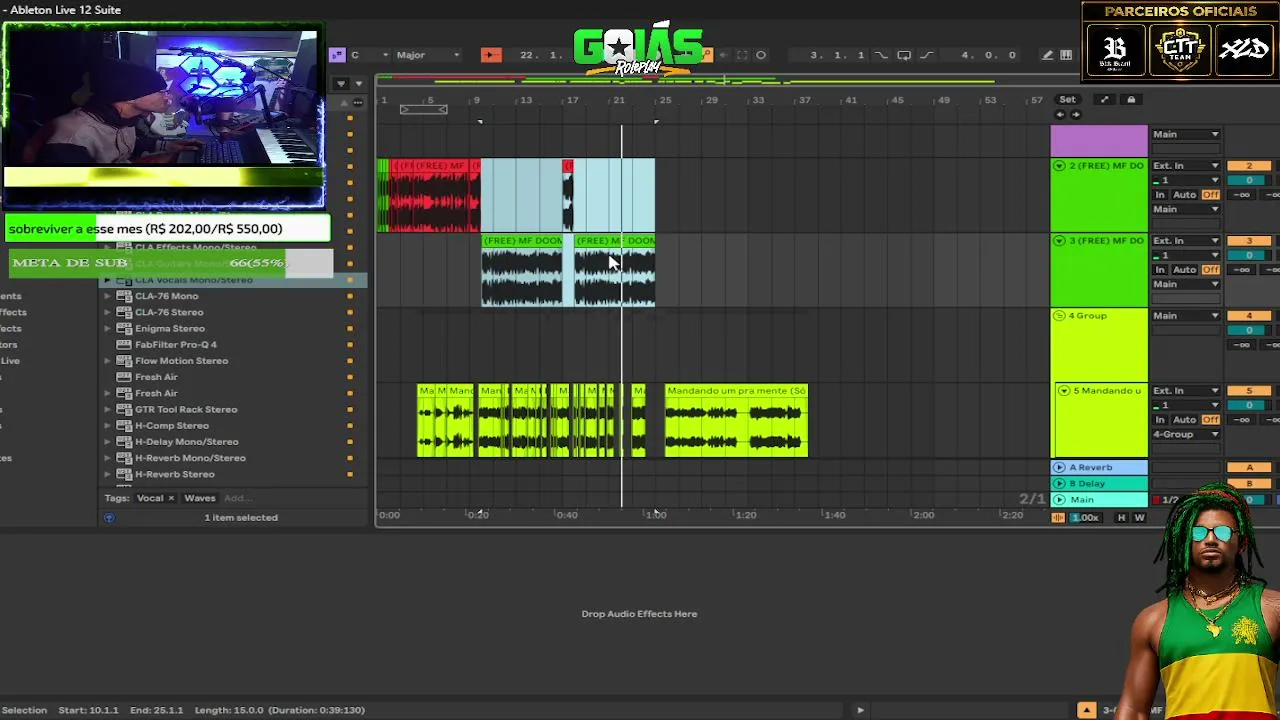Click the Enigma Stereo plugin icon
The image size is (1280, 720).
point(124,328)
